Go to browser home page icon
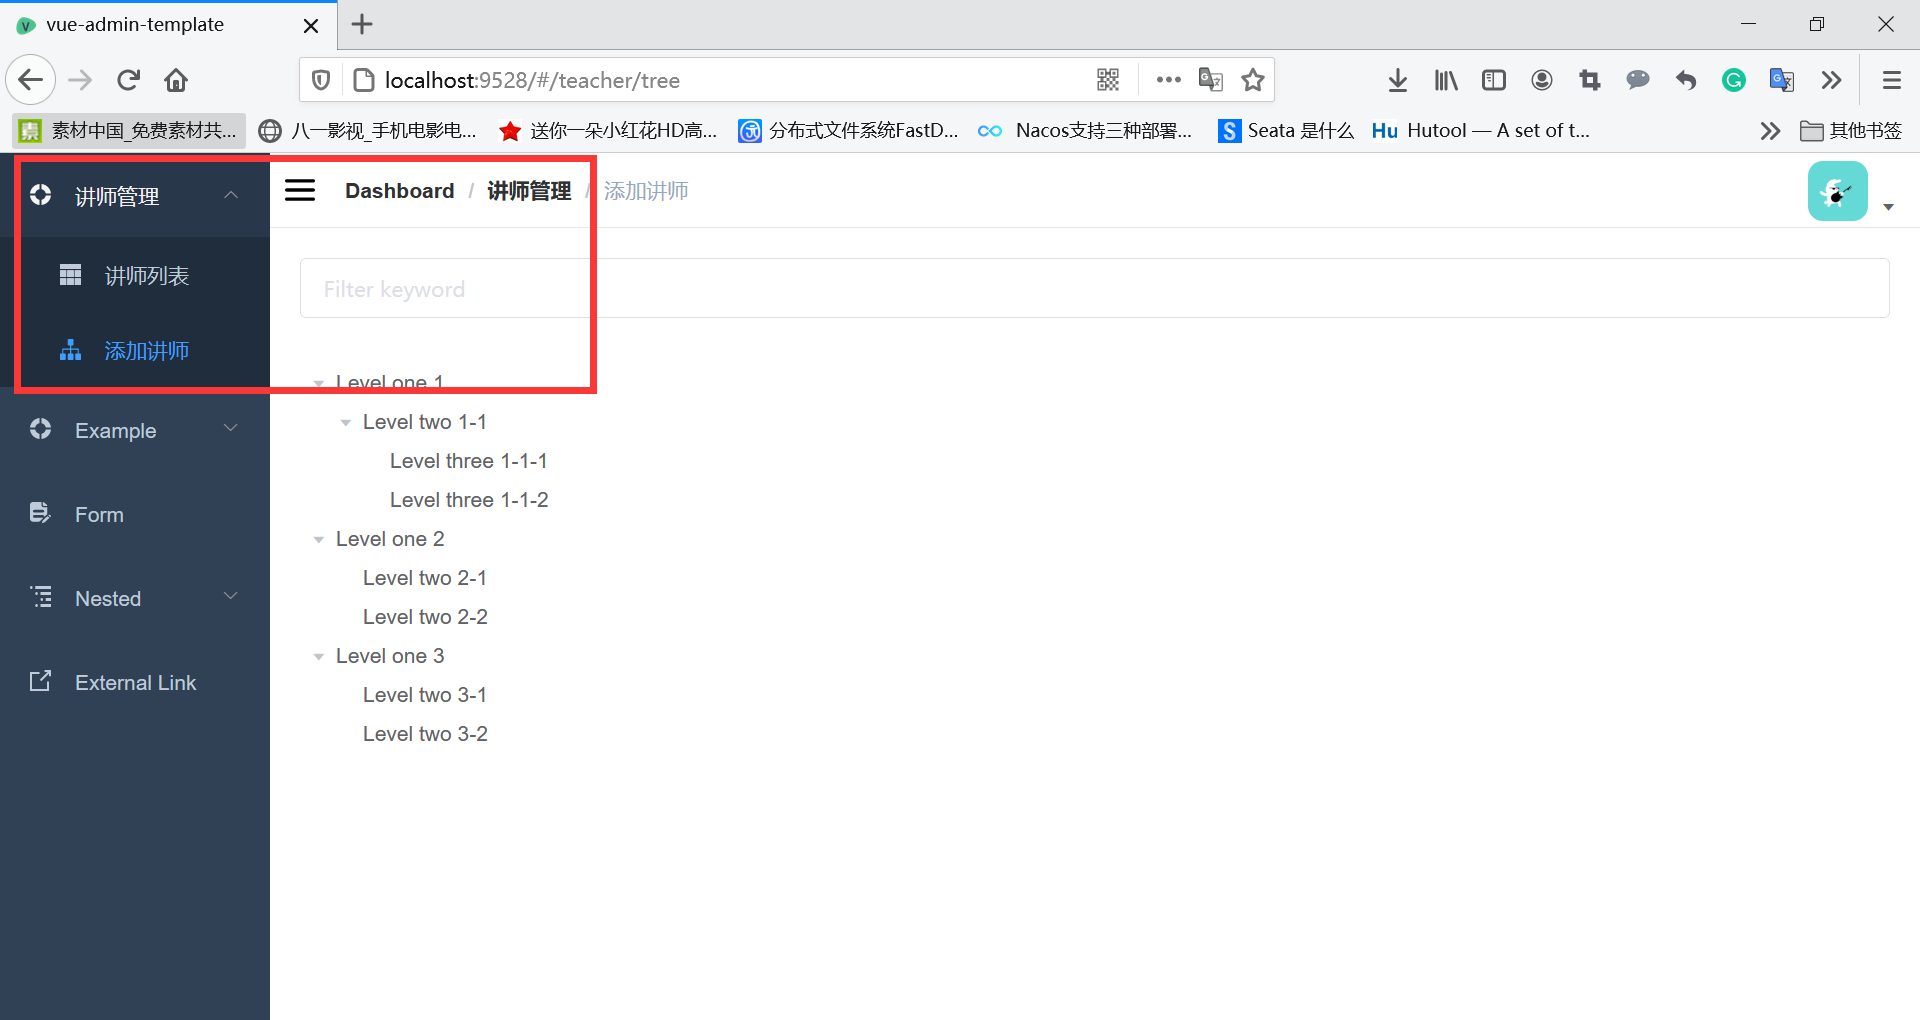 176,80
